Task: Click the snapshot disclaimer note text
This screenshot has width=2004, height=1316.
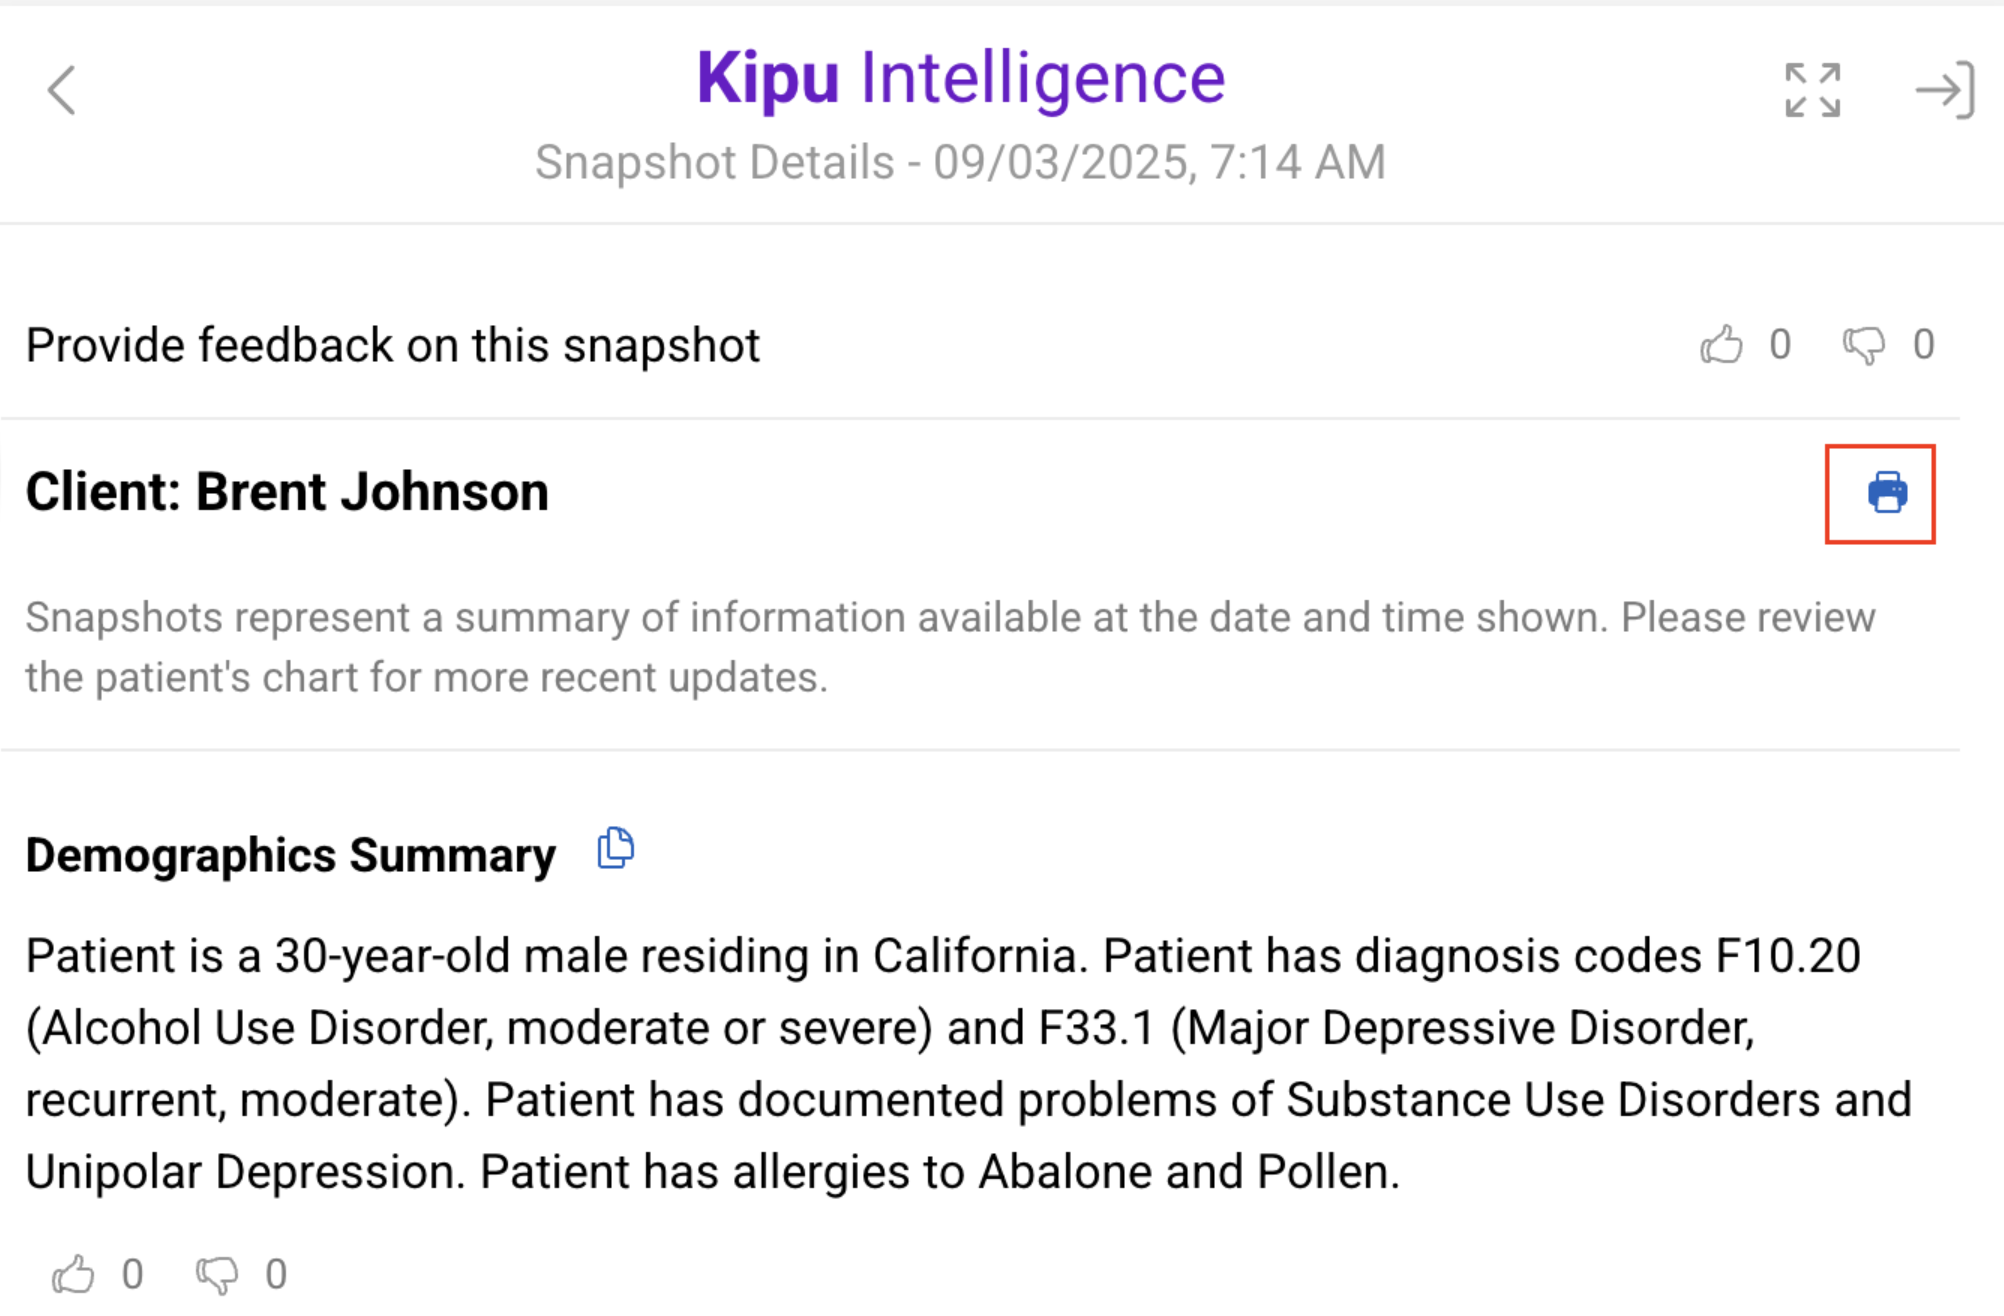Action: pos(950,647)
